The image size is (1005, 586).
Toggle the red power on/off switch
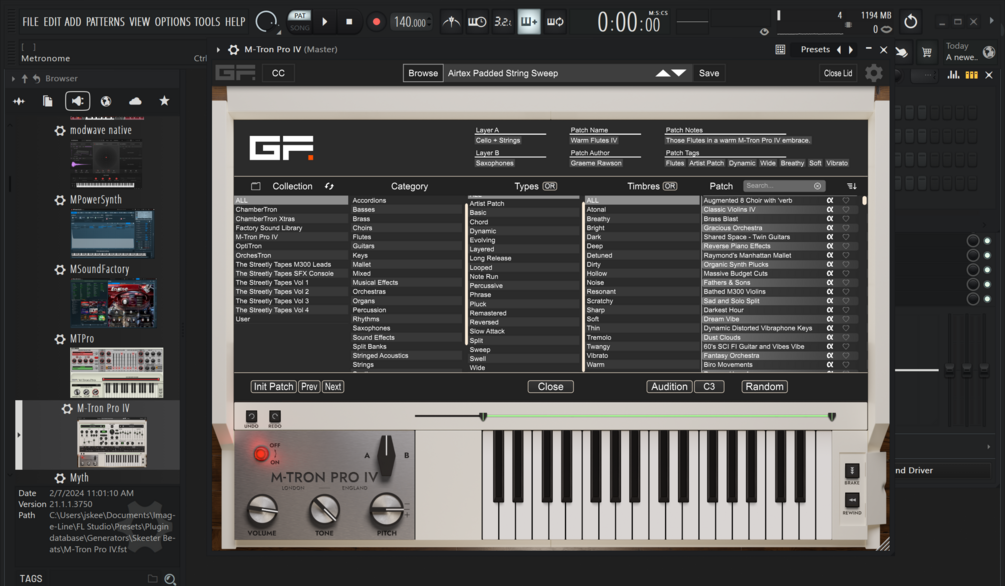(x=260, y=454)
